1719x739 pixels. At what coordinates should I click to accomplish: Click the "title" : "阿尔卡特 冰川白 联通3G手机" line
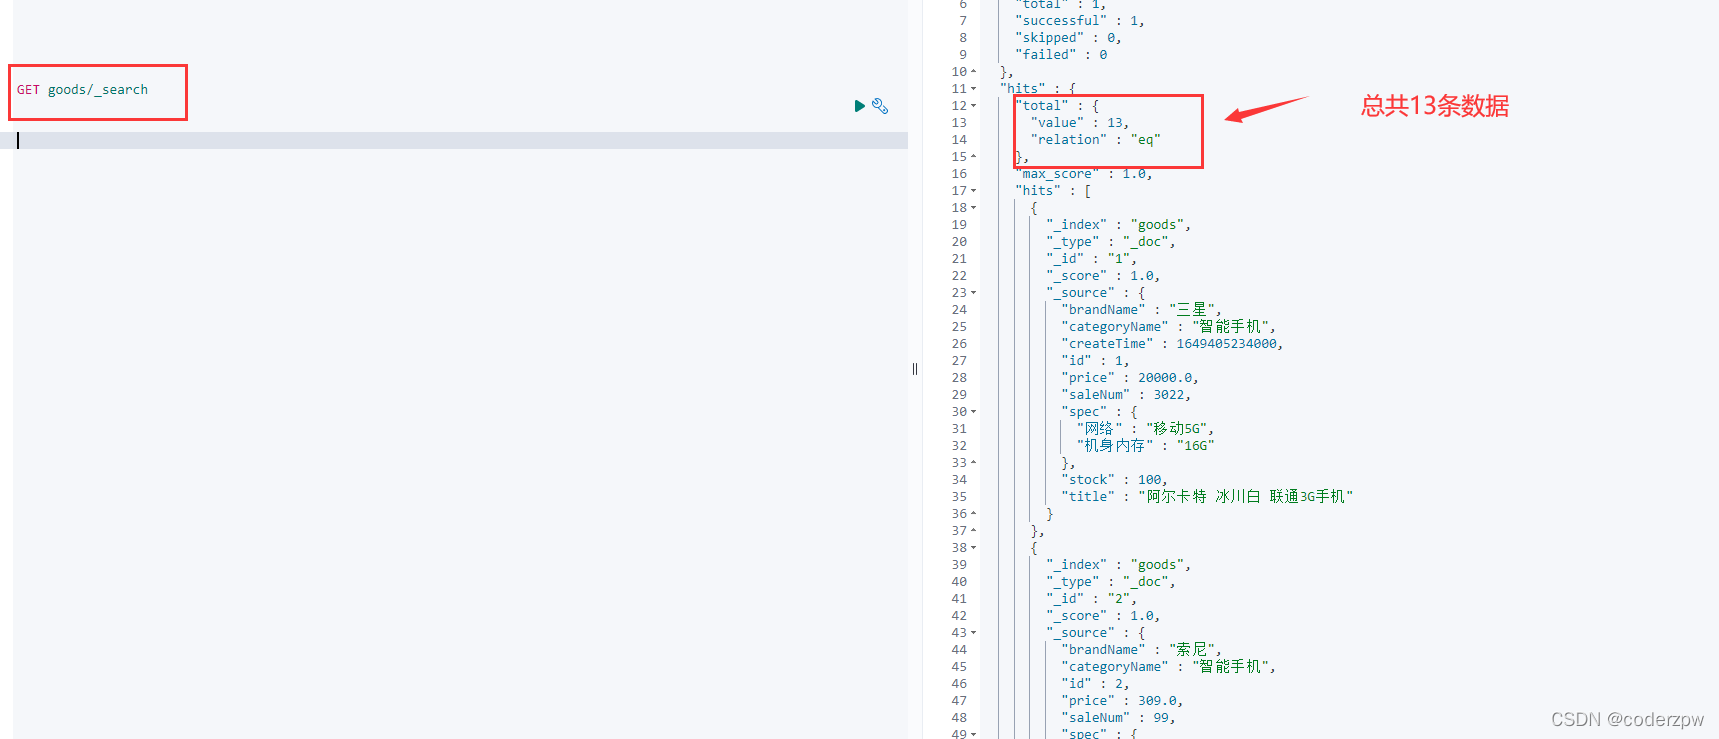[x=1207, y=497]
